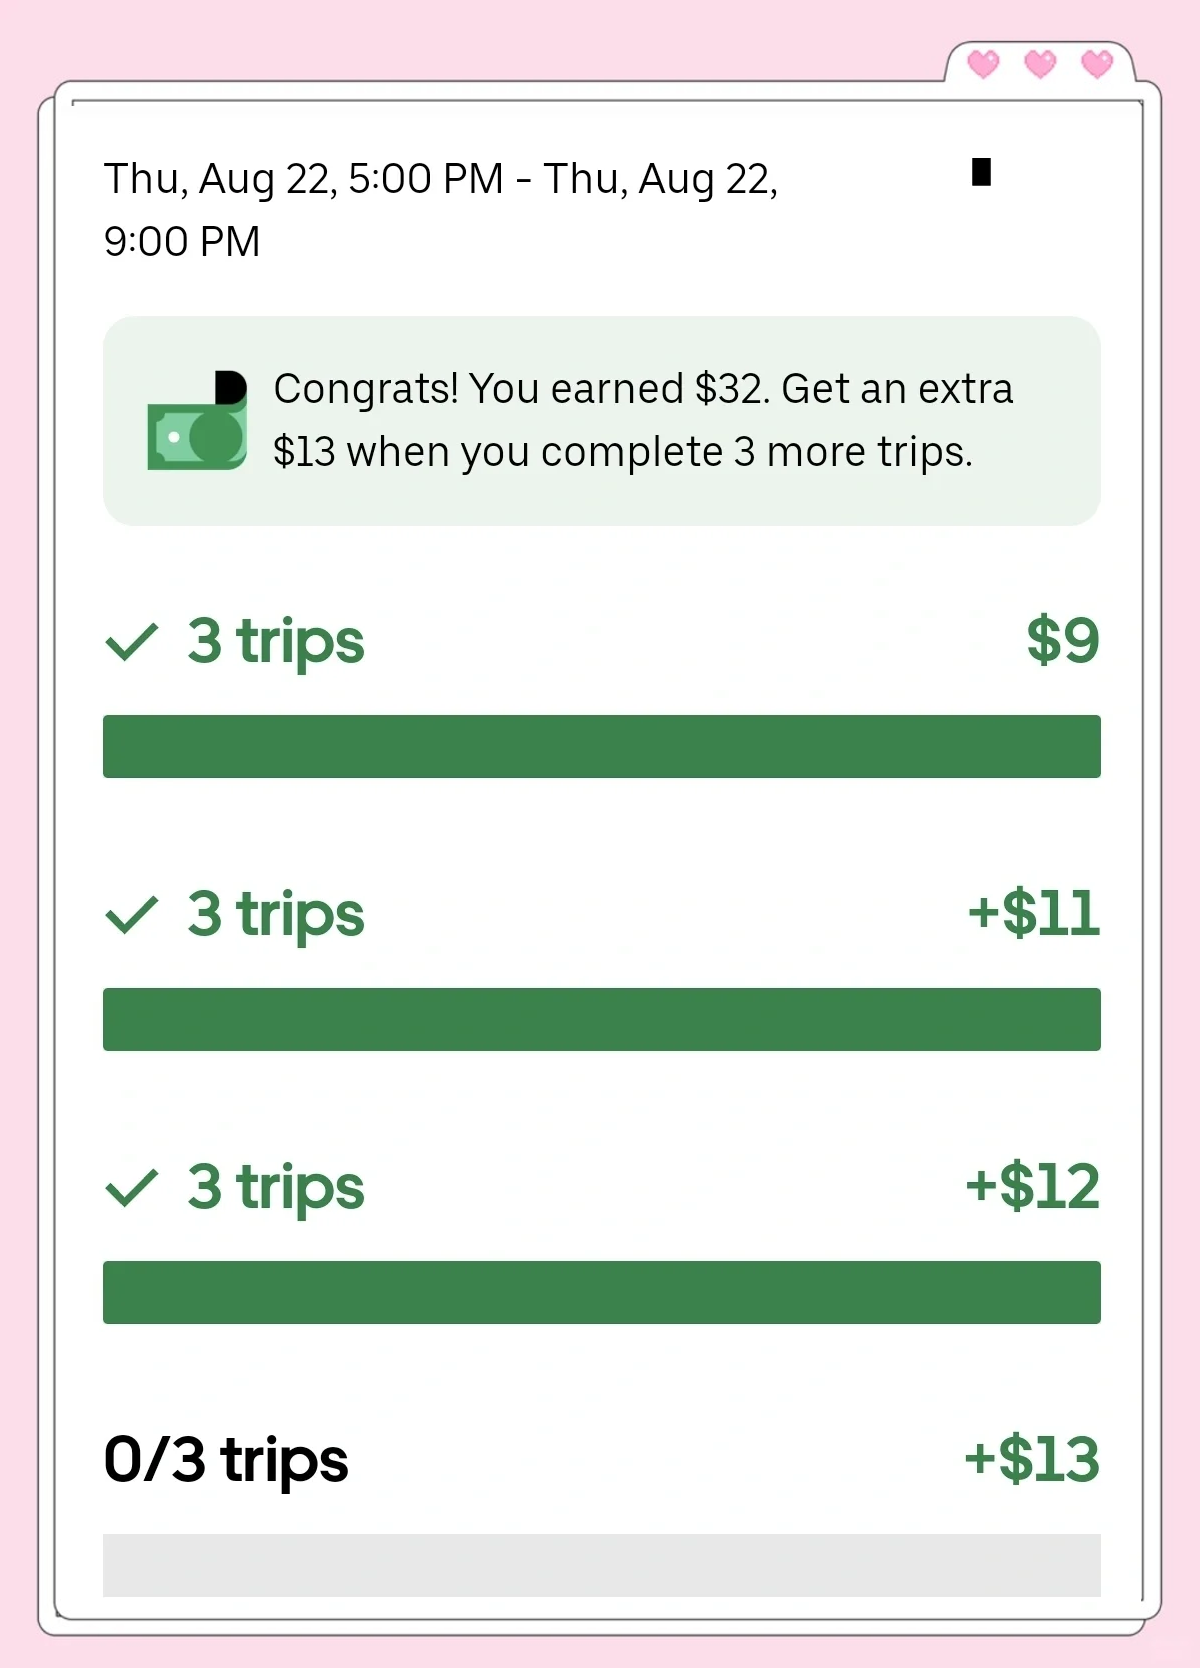Click the +$13 reward amount
1200x1668 pixels.
1032,1459
